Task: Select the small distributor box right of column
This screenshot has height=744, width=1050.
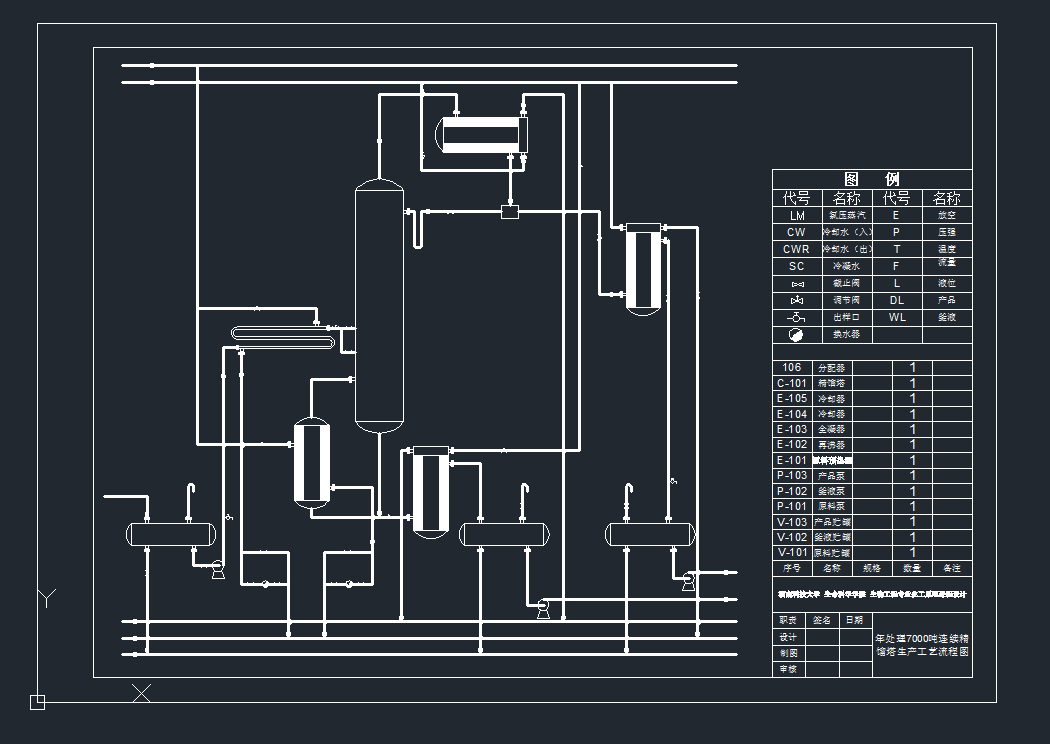Action: pos(510,211)
